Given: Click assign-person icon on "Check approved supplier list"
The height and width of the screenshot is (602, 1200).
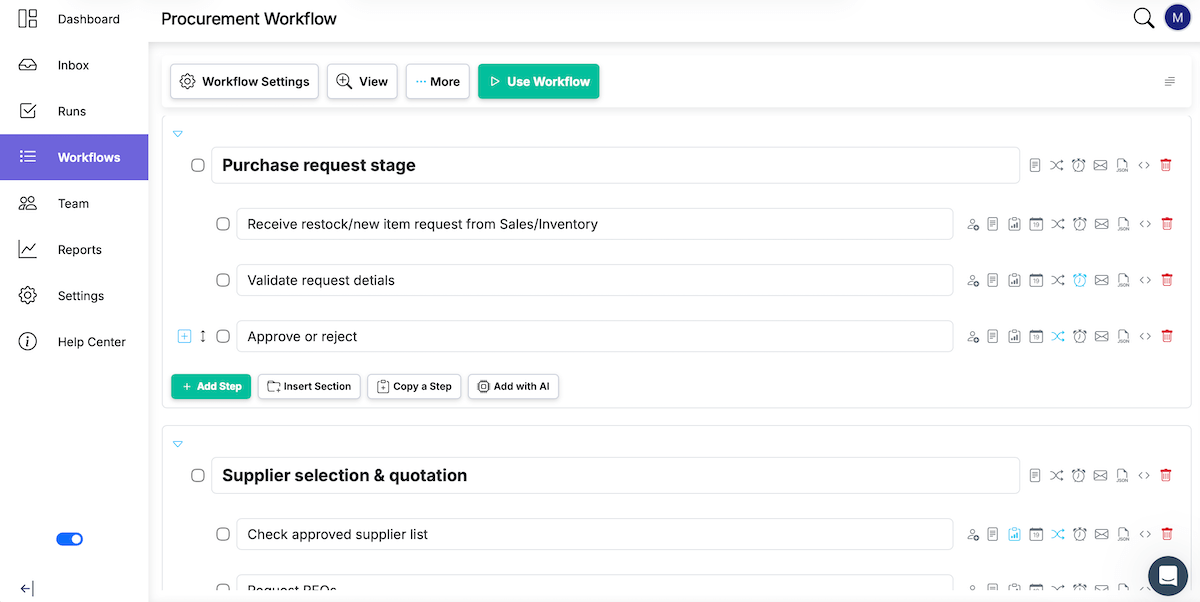Looking at the screenshot, I should 973,534.
